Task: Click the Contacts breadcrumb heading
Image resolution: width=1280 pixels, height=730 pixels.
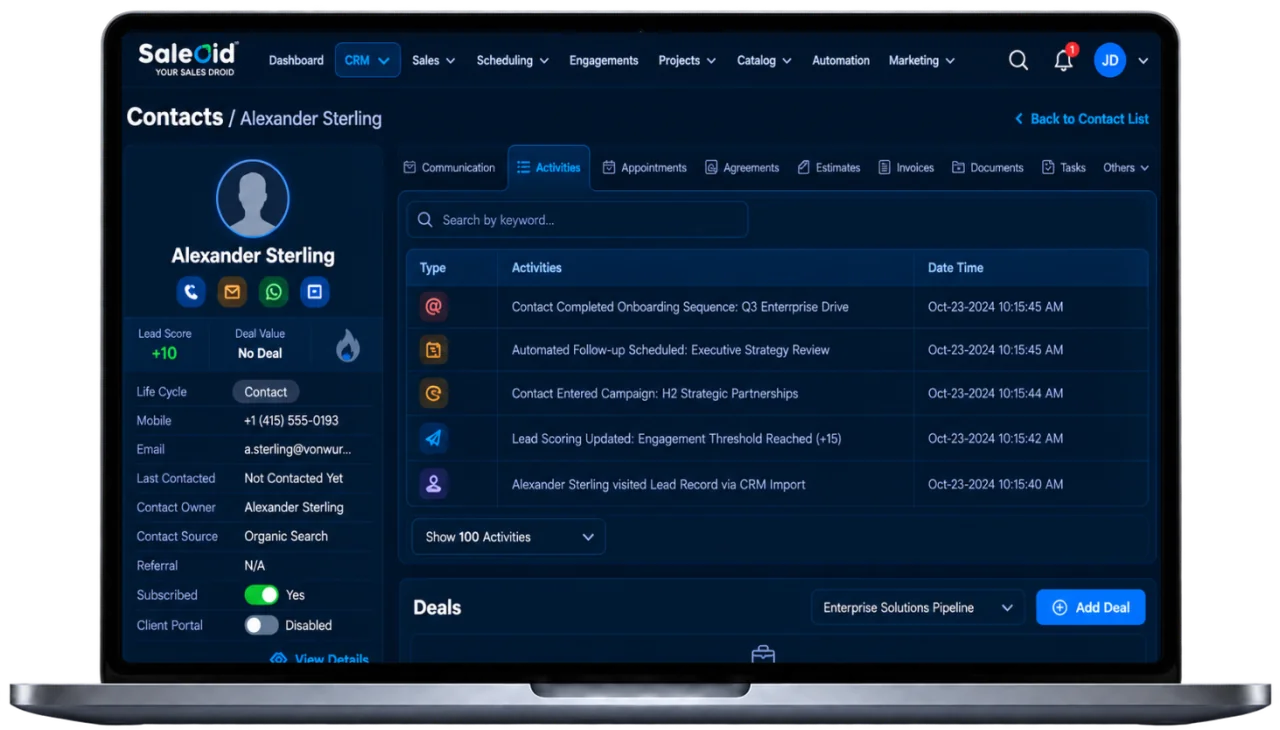Action: click(x=175, y=117)
